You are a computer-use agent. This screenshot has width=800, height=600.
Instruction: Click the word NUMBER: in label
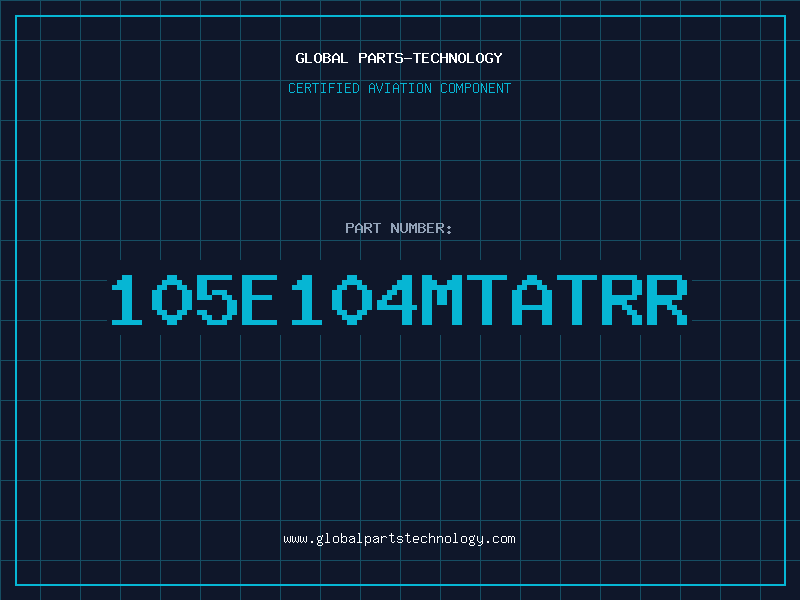421,228
